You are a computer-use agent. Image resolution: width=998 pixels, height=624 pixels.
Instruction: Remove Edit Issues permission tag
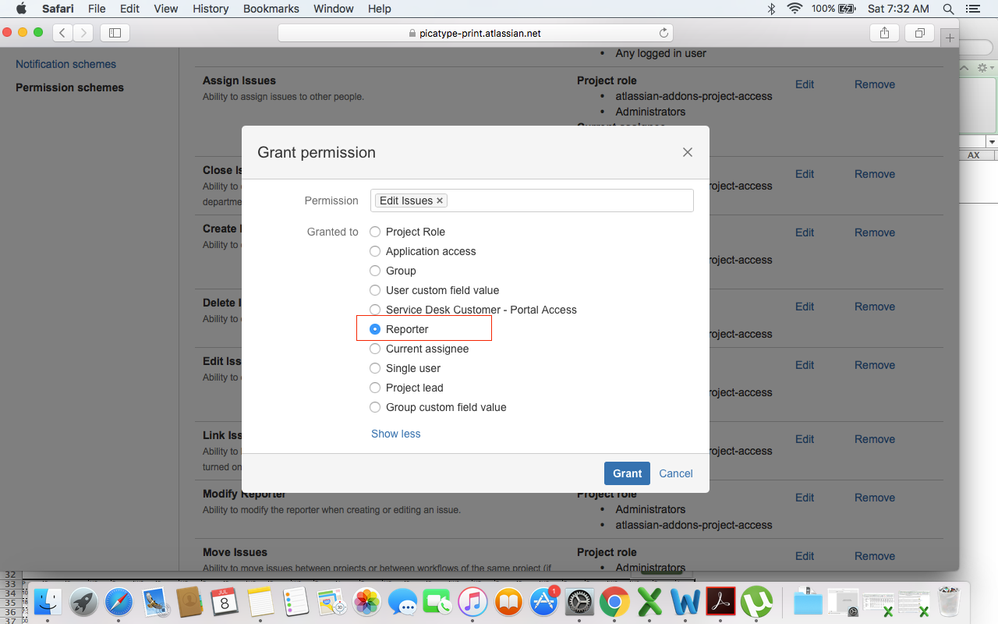pos(439,201)
